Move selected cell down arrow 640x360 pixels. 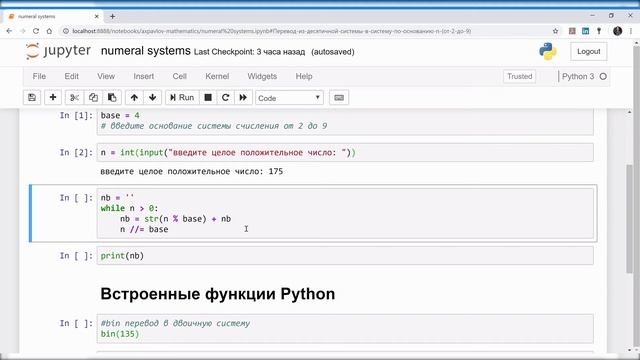pyautogui.click(x=153, y=98)
